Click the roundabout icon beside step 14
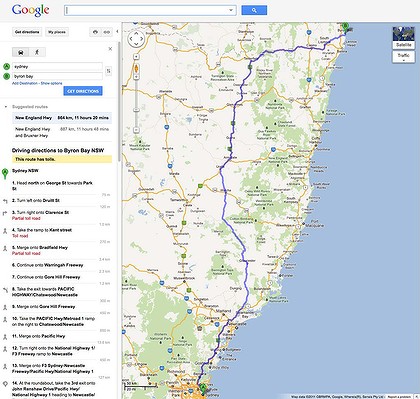This screenshot has height=399, width=420. point(5,384)
